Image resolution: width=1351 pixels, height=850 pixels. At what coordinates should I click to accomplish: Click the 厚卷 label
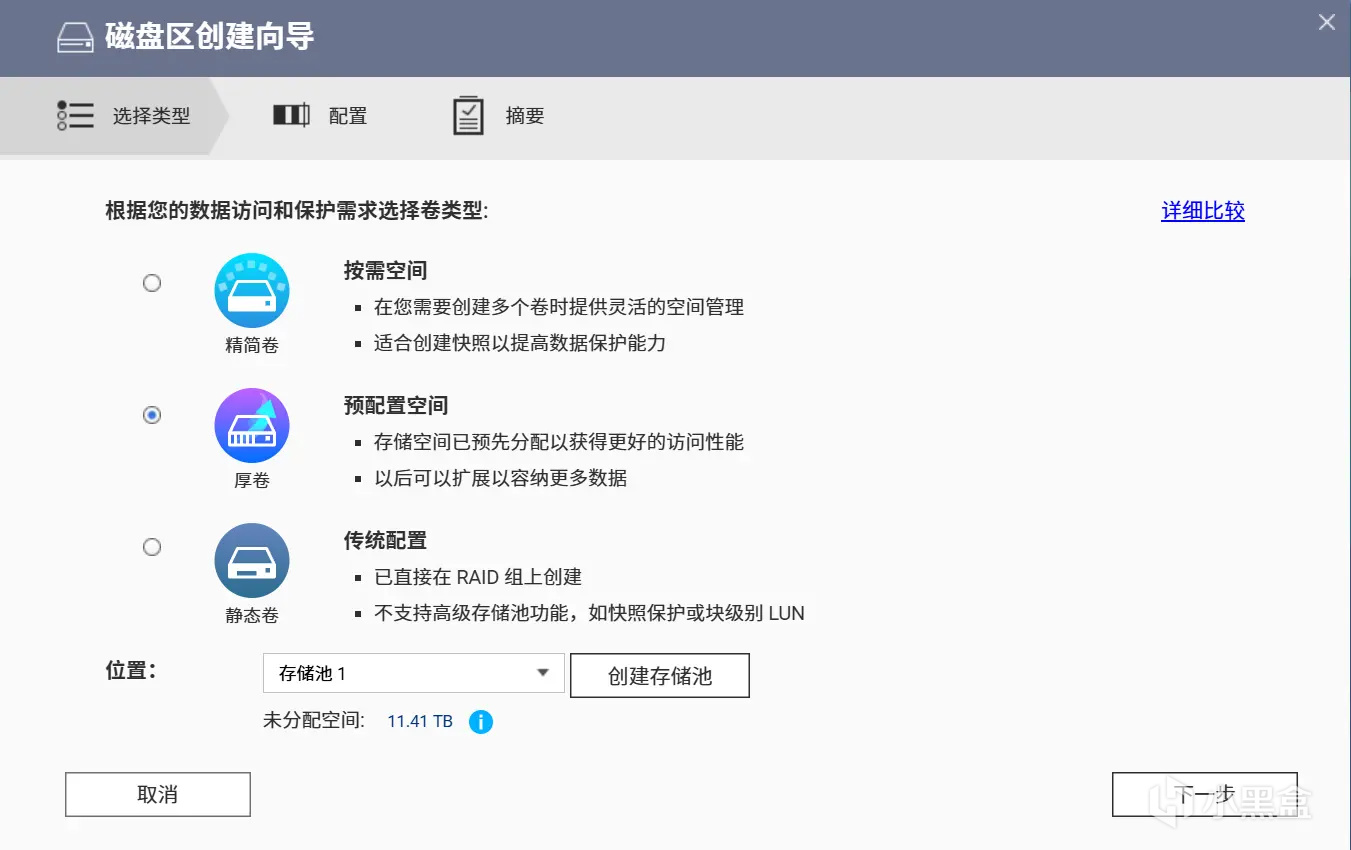coord(252,481)
